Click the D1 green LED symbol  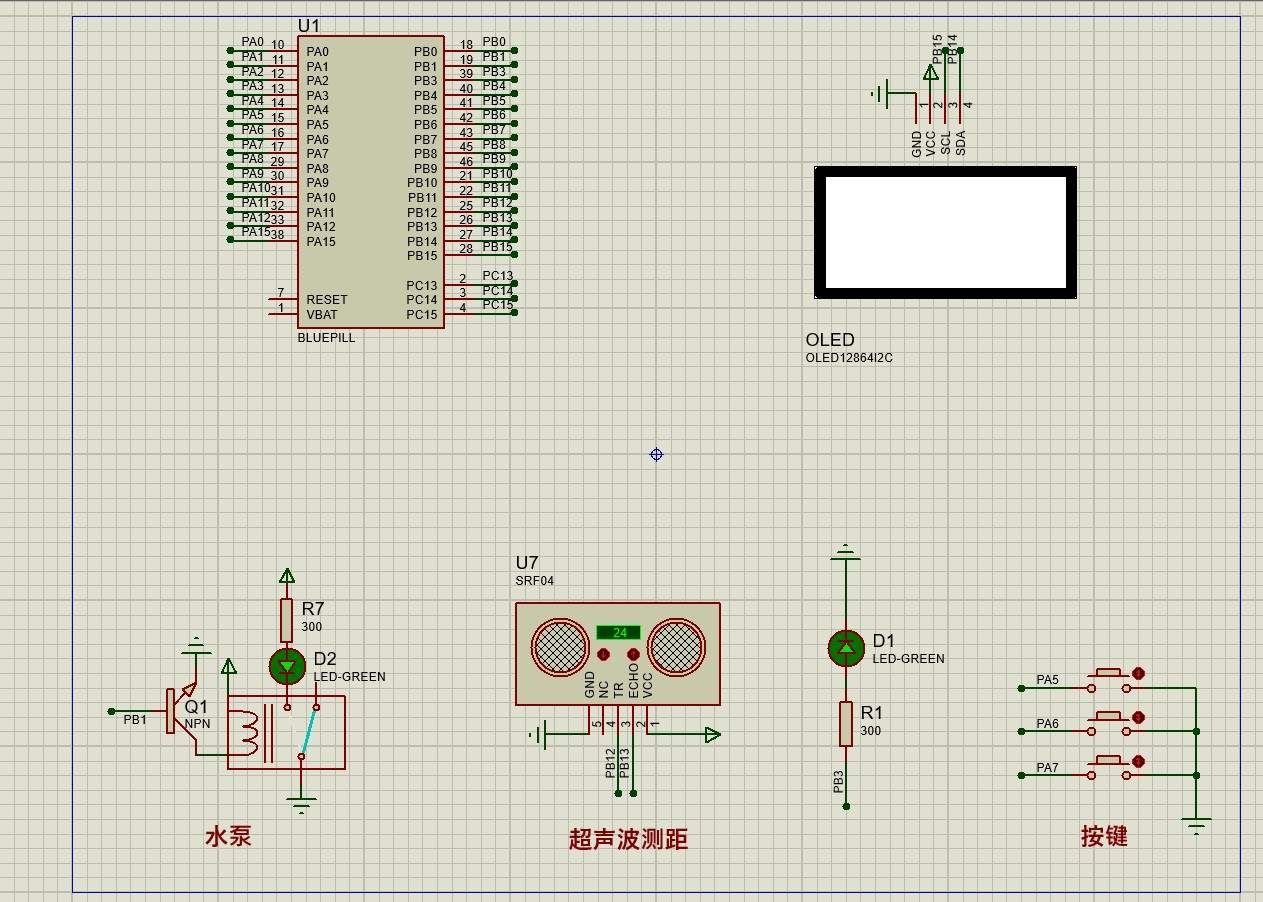click(846, 648)
